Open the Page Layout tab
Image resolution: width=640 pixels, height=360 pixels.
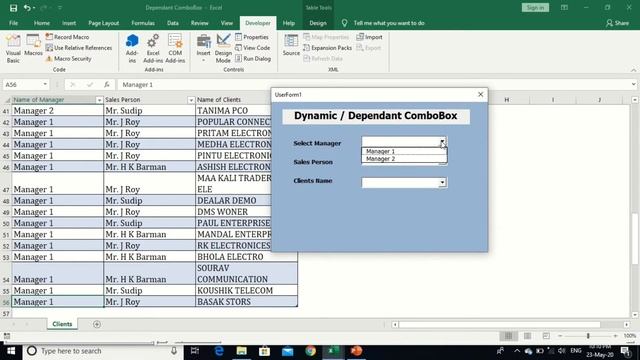coord(104,23)
